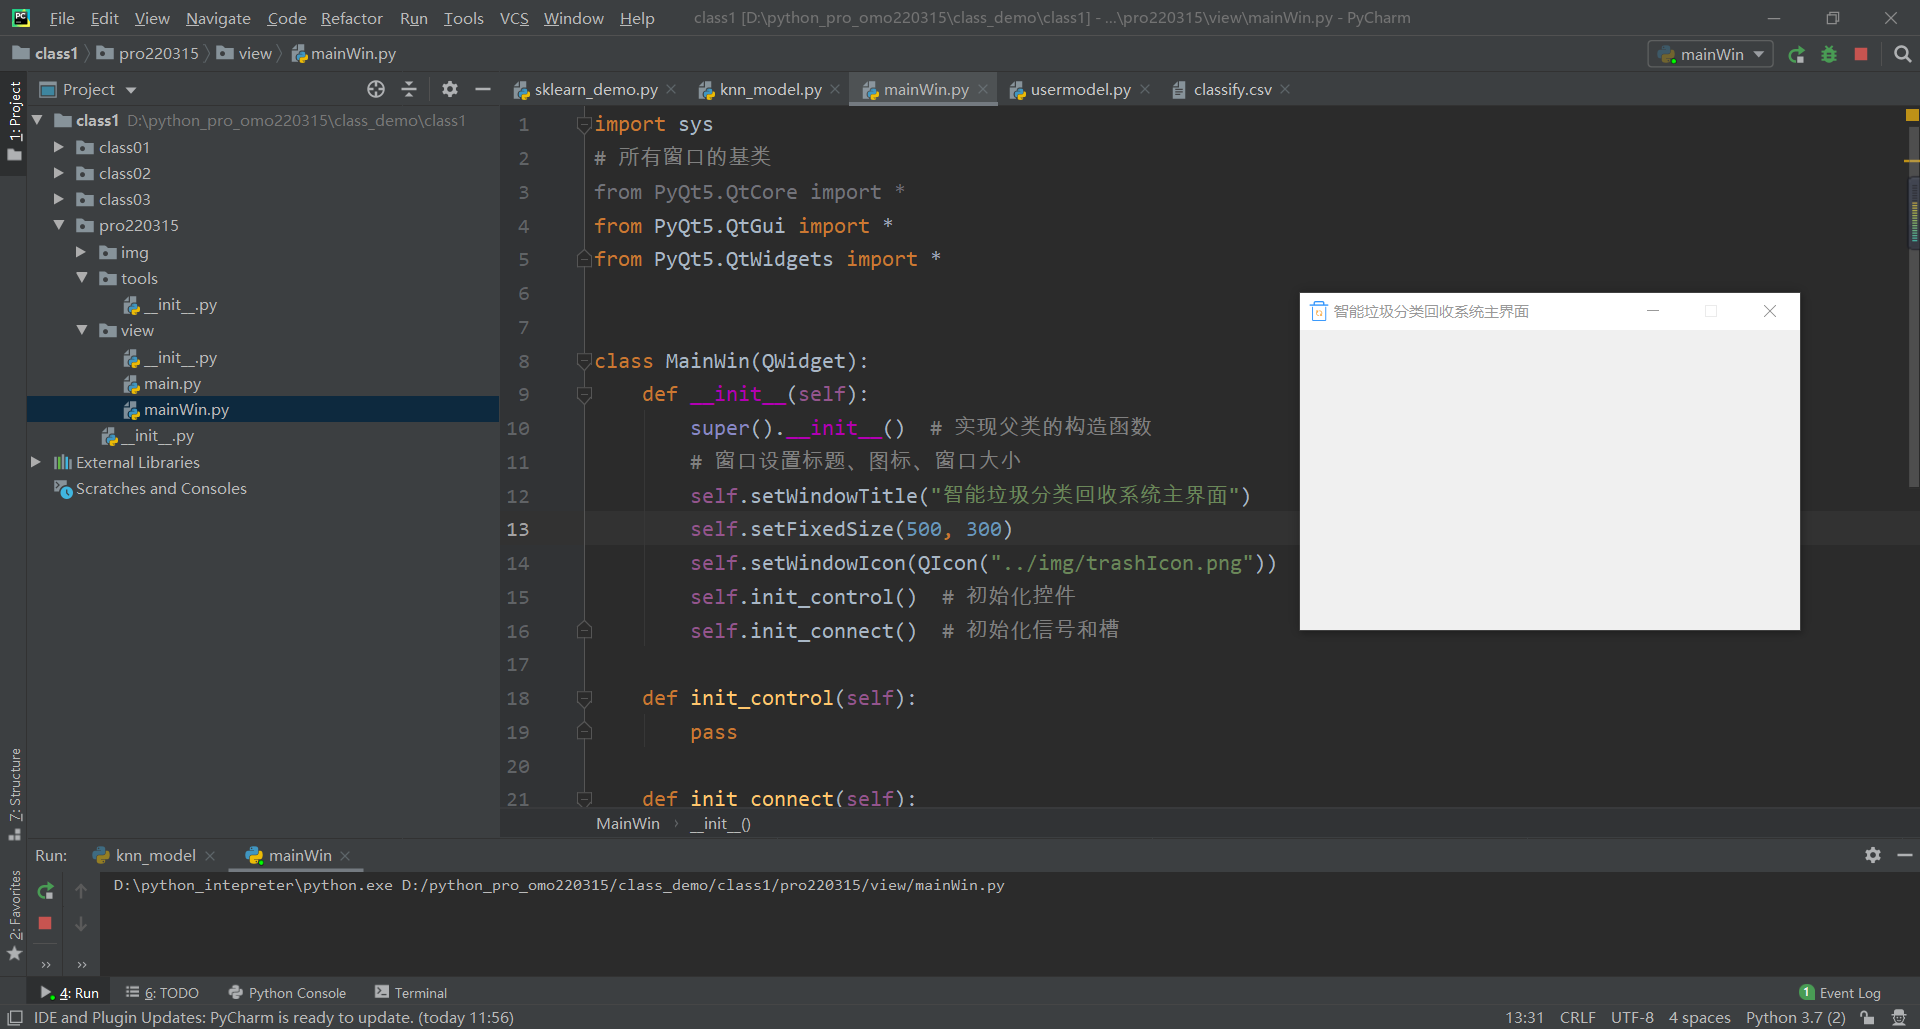Image resolution: width=1920 pixels, height=1029 pixels.
Task: Debug the mainWin run configuration
Action: pos(1829,54)
